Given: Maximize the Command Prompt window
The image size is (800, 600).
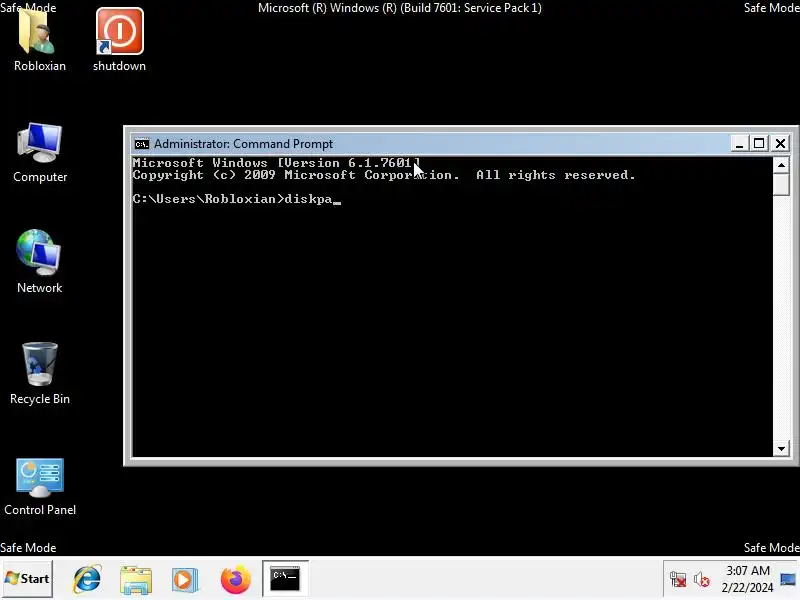Looking at the screenshot, I should [x=759, y=143].
